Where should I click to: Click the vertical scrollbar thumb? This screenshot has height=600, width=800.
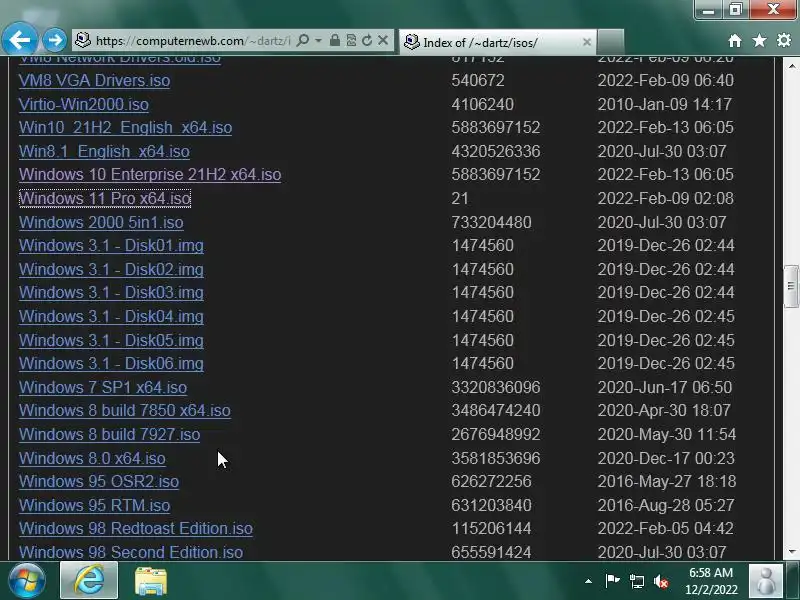(791, 286)
